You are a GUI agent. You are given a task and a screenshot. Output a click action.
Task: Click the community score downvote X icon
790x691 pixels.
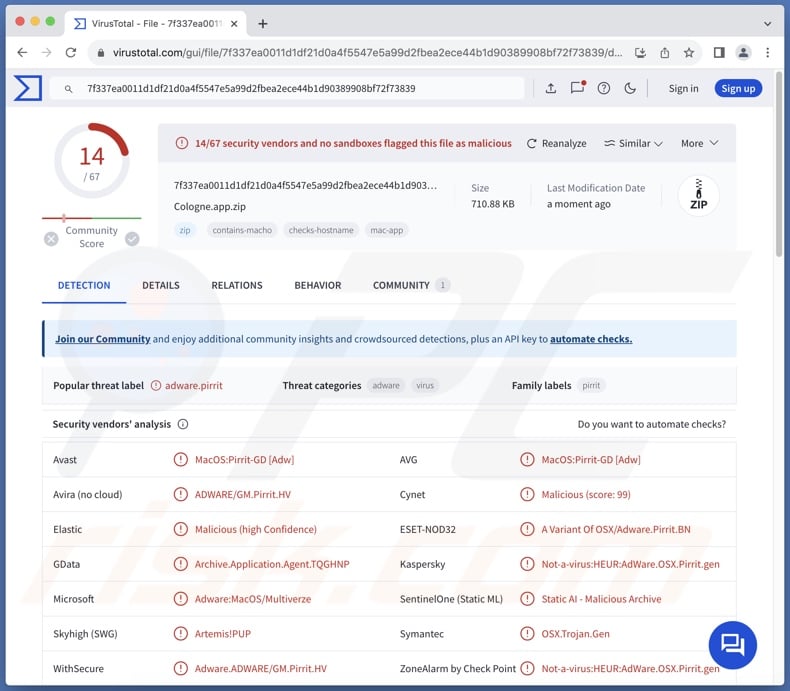point(51,239)
